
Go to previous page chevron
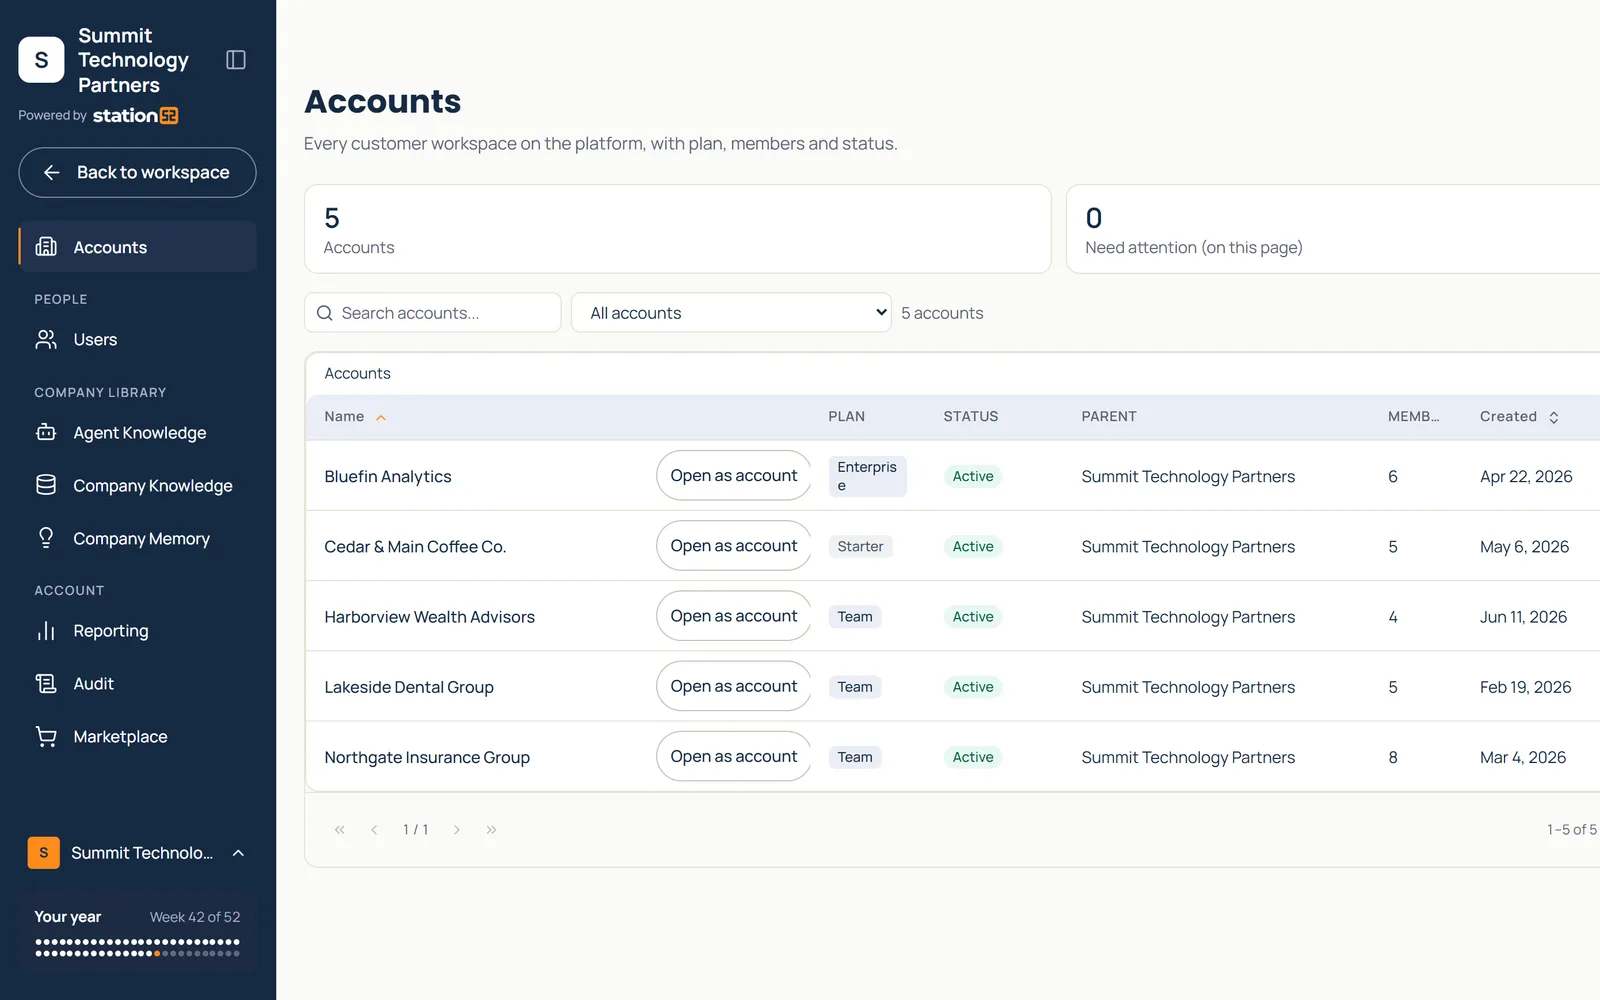374,830
